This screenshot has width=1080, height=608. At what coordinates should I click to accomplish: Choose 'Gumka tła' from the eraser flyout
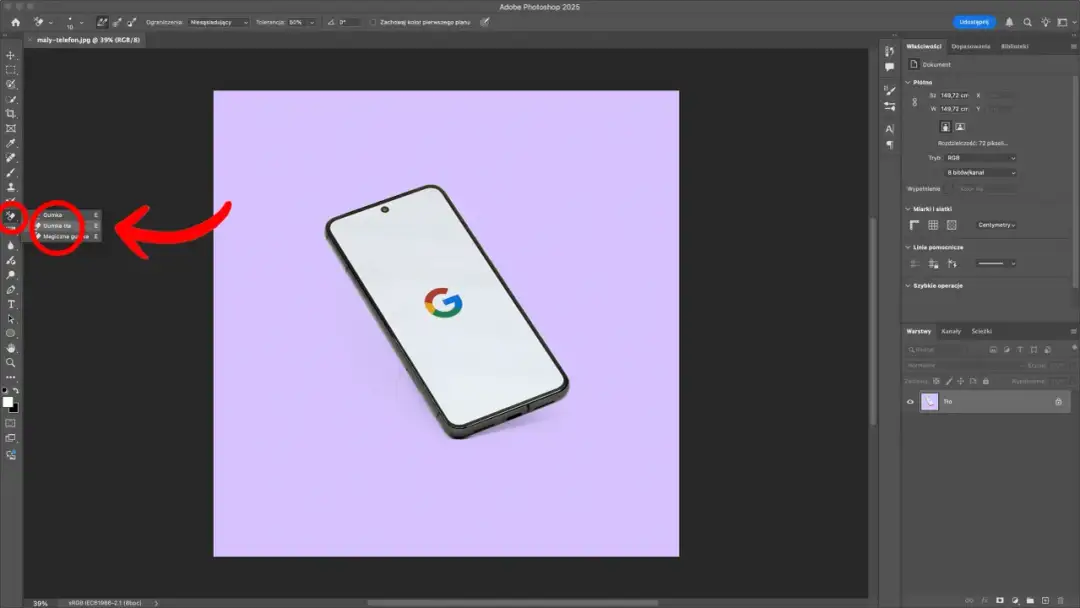tap(58, 226)
